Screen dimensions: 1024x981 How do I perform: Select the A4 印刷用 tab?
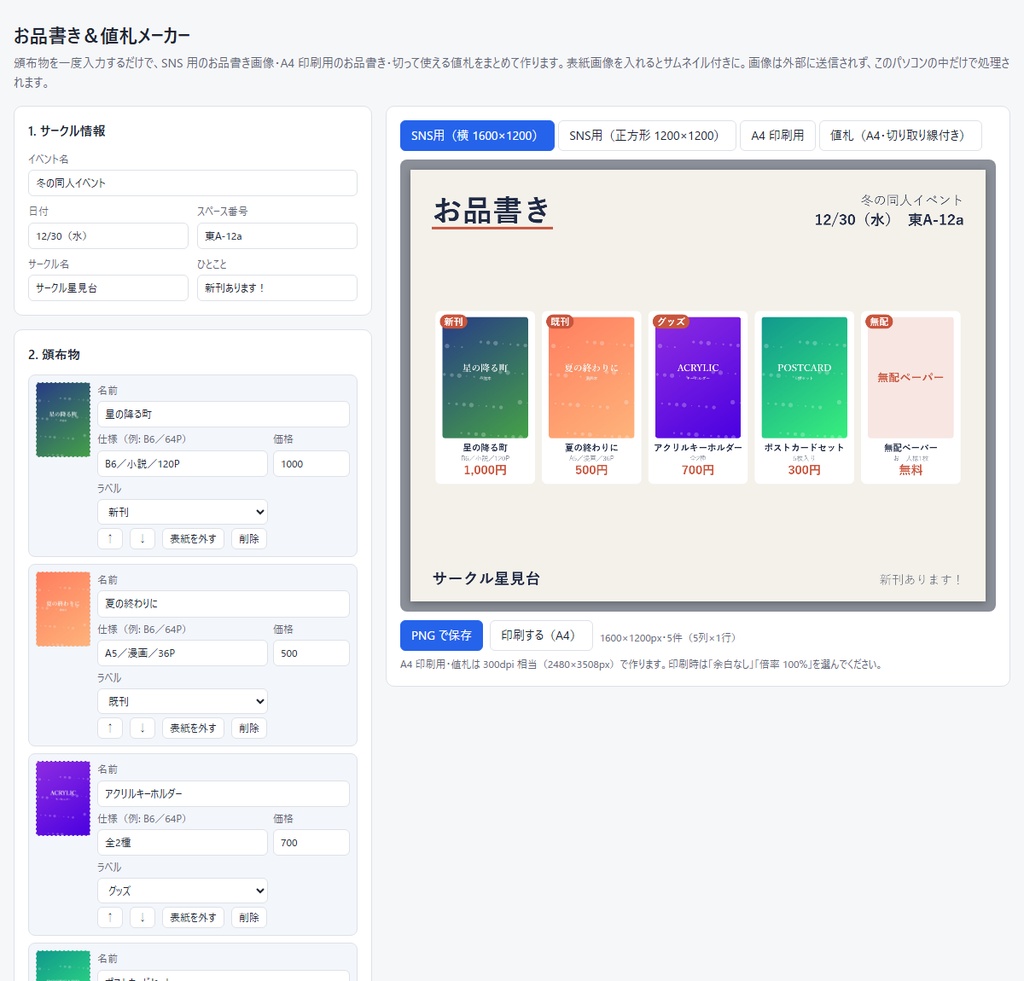click(777, 136)
